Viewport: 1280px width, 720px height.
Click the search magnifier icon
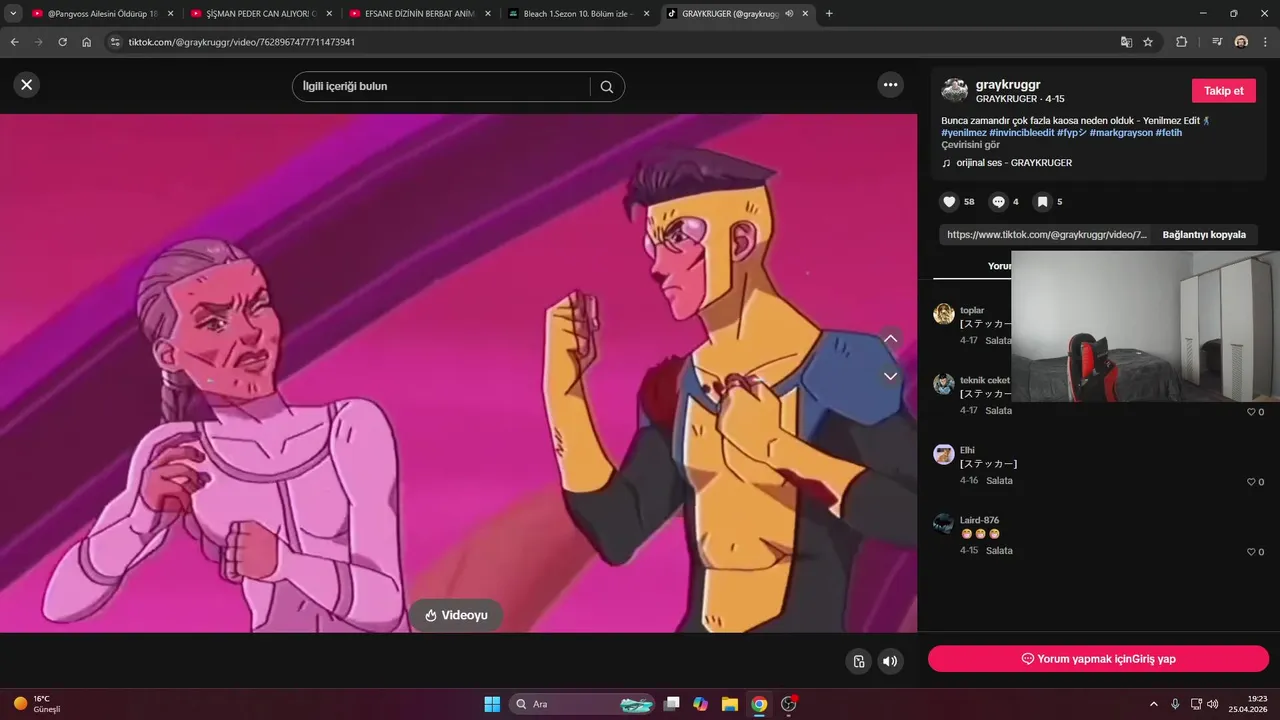point(607,87)
